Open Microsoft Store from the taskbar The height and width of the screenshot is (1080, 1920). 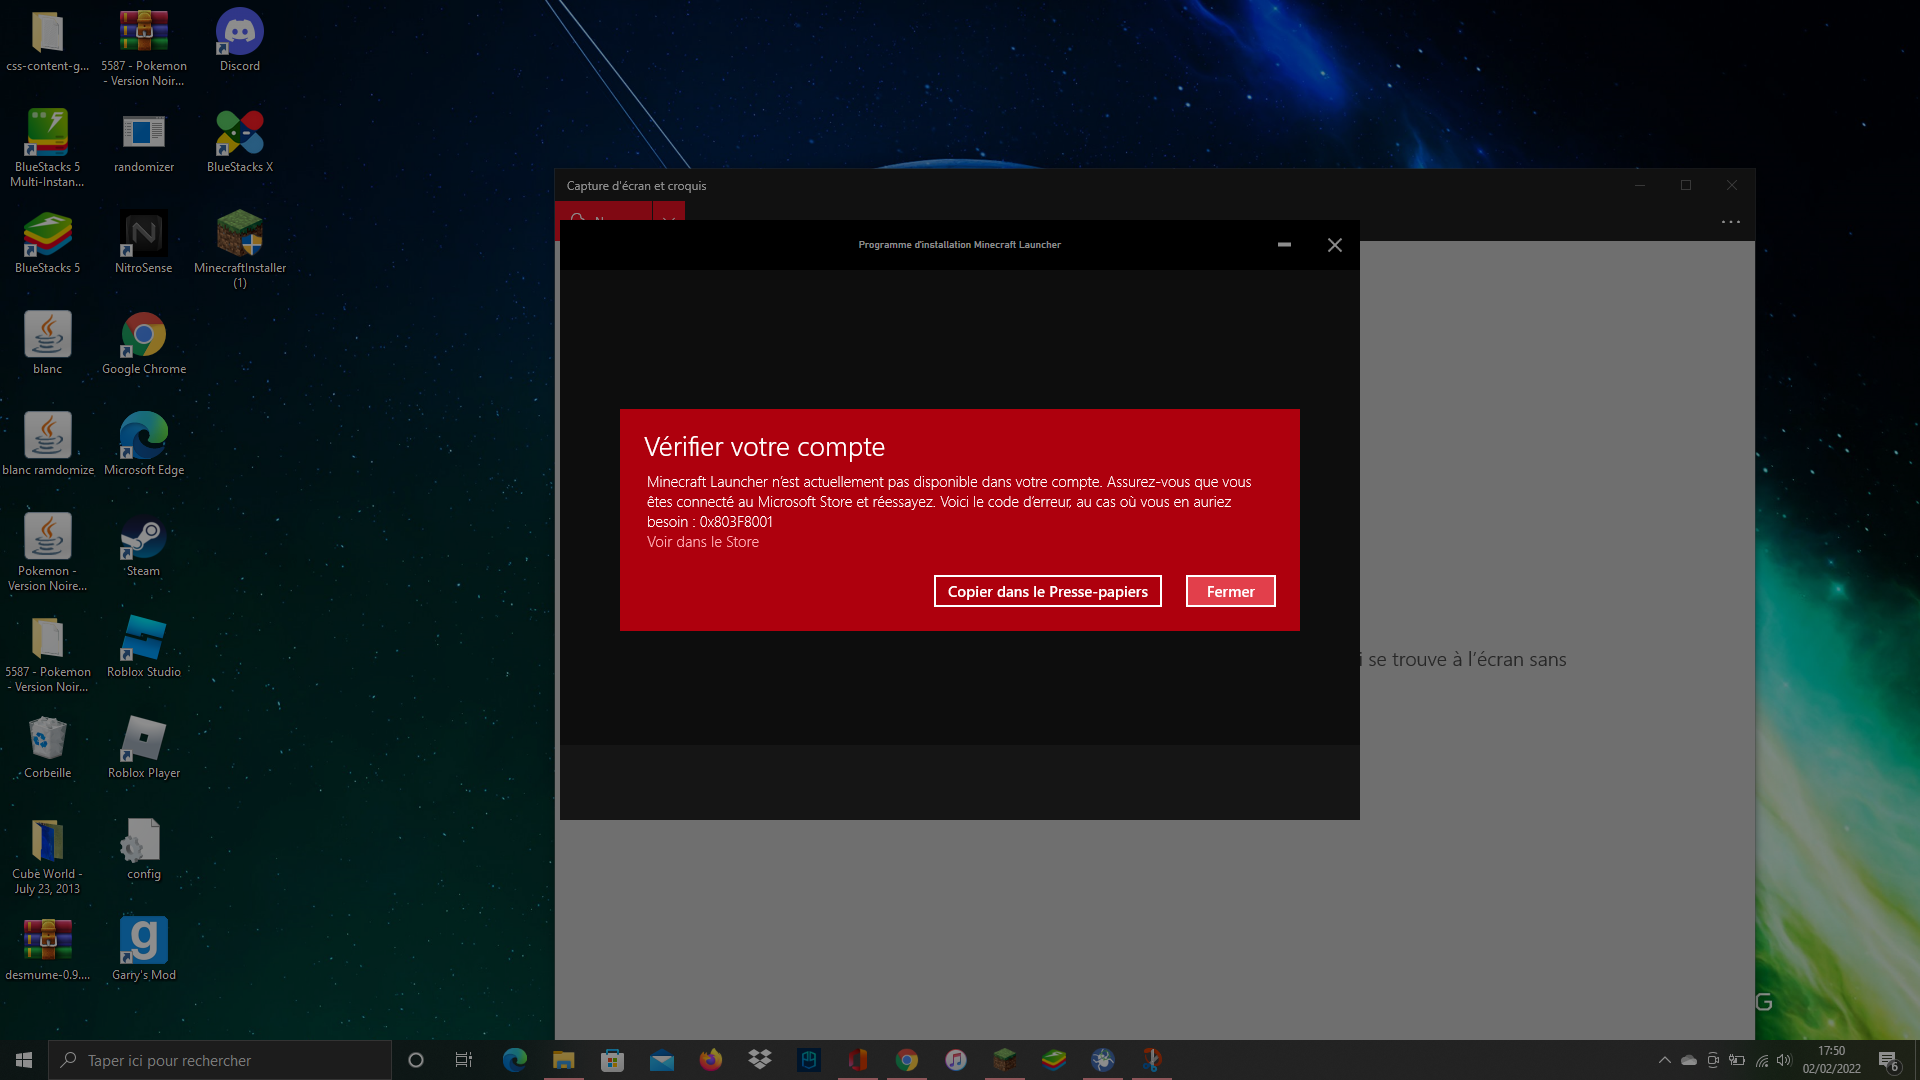(x=613, y=1060)
